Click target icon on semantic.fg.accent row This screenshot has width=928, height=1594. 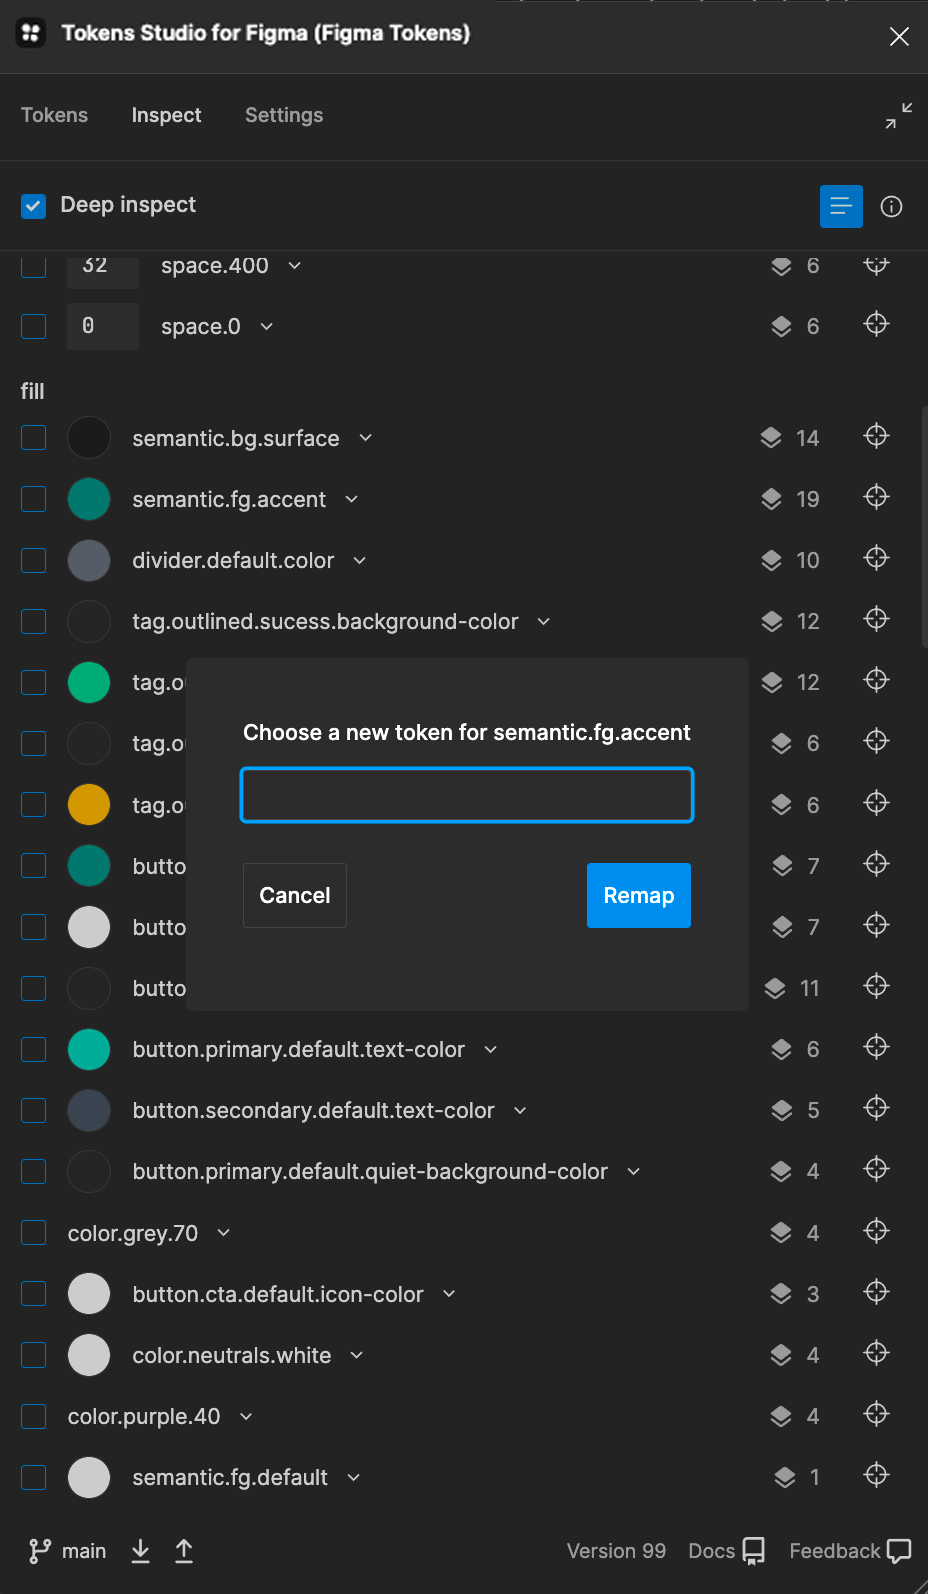(x=876, y=497)
